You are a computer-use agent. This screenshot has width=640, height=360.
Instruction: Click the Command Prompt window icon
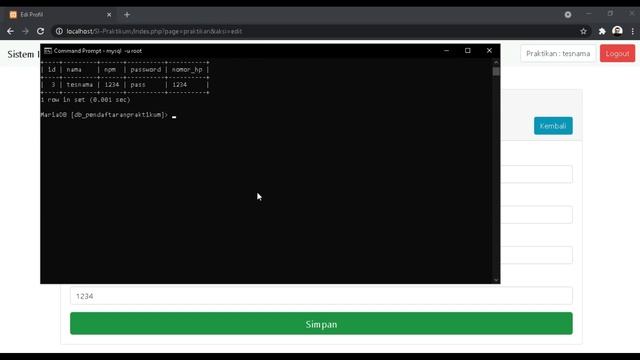pyautogui.click(x=48, y=51)
